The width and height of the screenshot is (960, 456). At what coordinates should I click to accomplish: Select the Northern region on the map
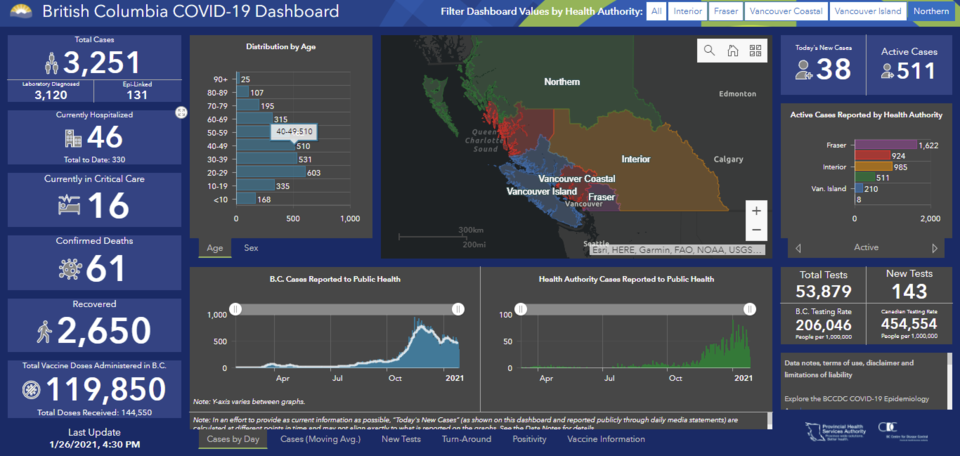[x=562, y=82]
